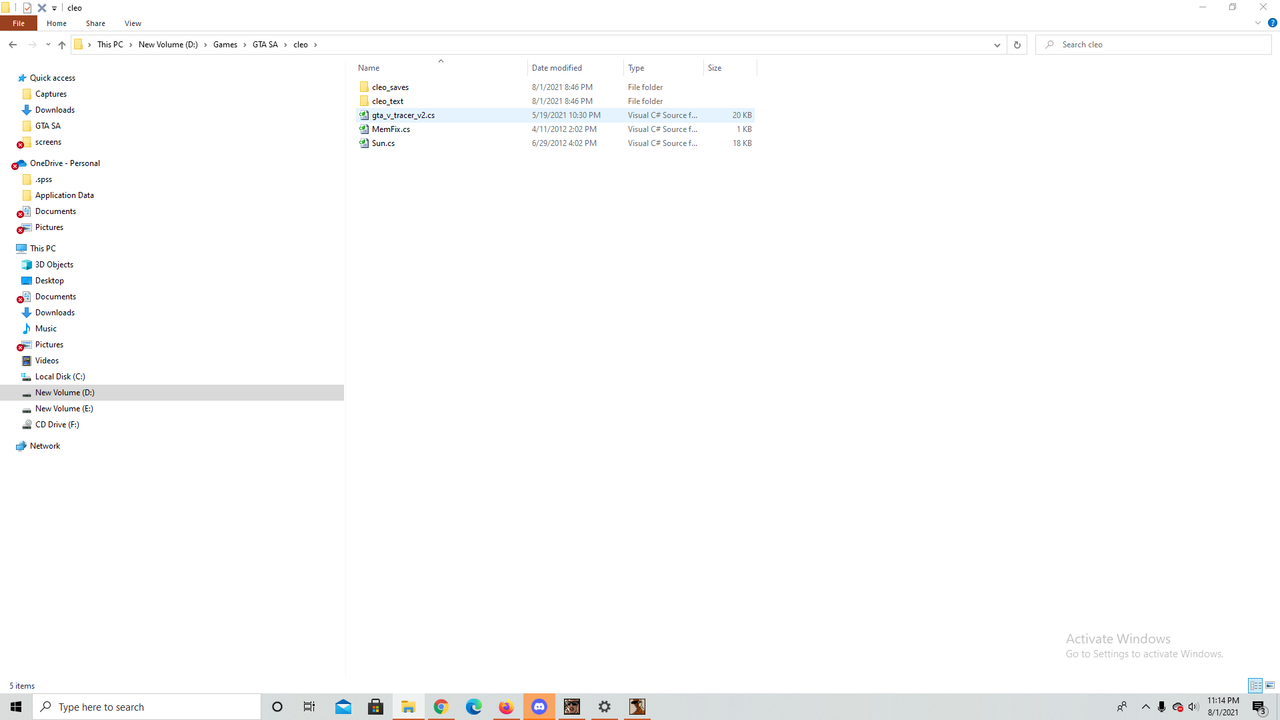This screenshot has width=1280, height=720.
Task: Open address bar history dropdown
Action: click(x=997, y=45)
